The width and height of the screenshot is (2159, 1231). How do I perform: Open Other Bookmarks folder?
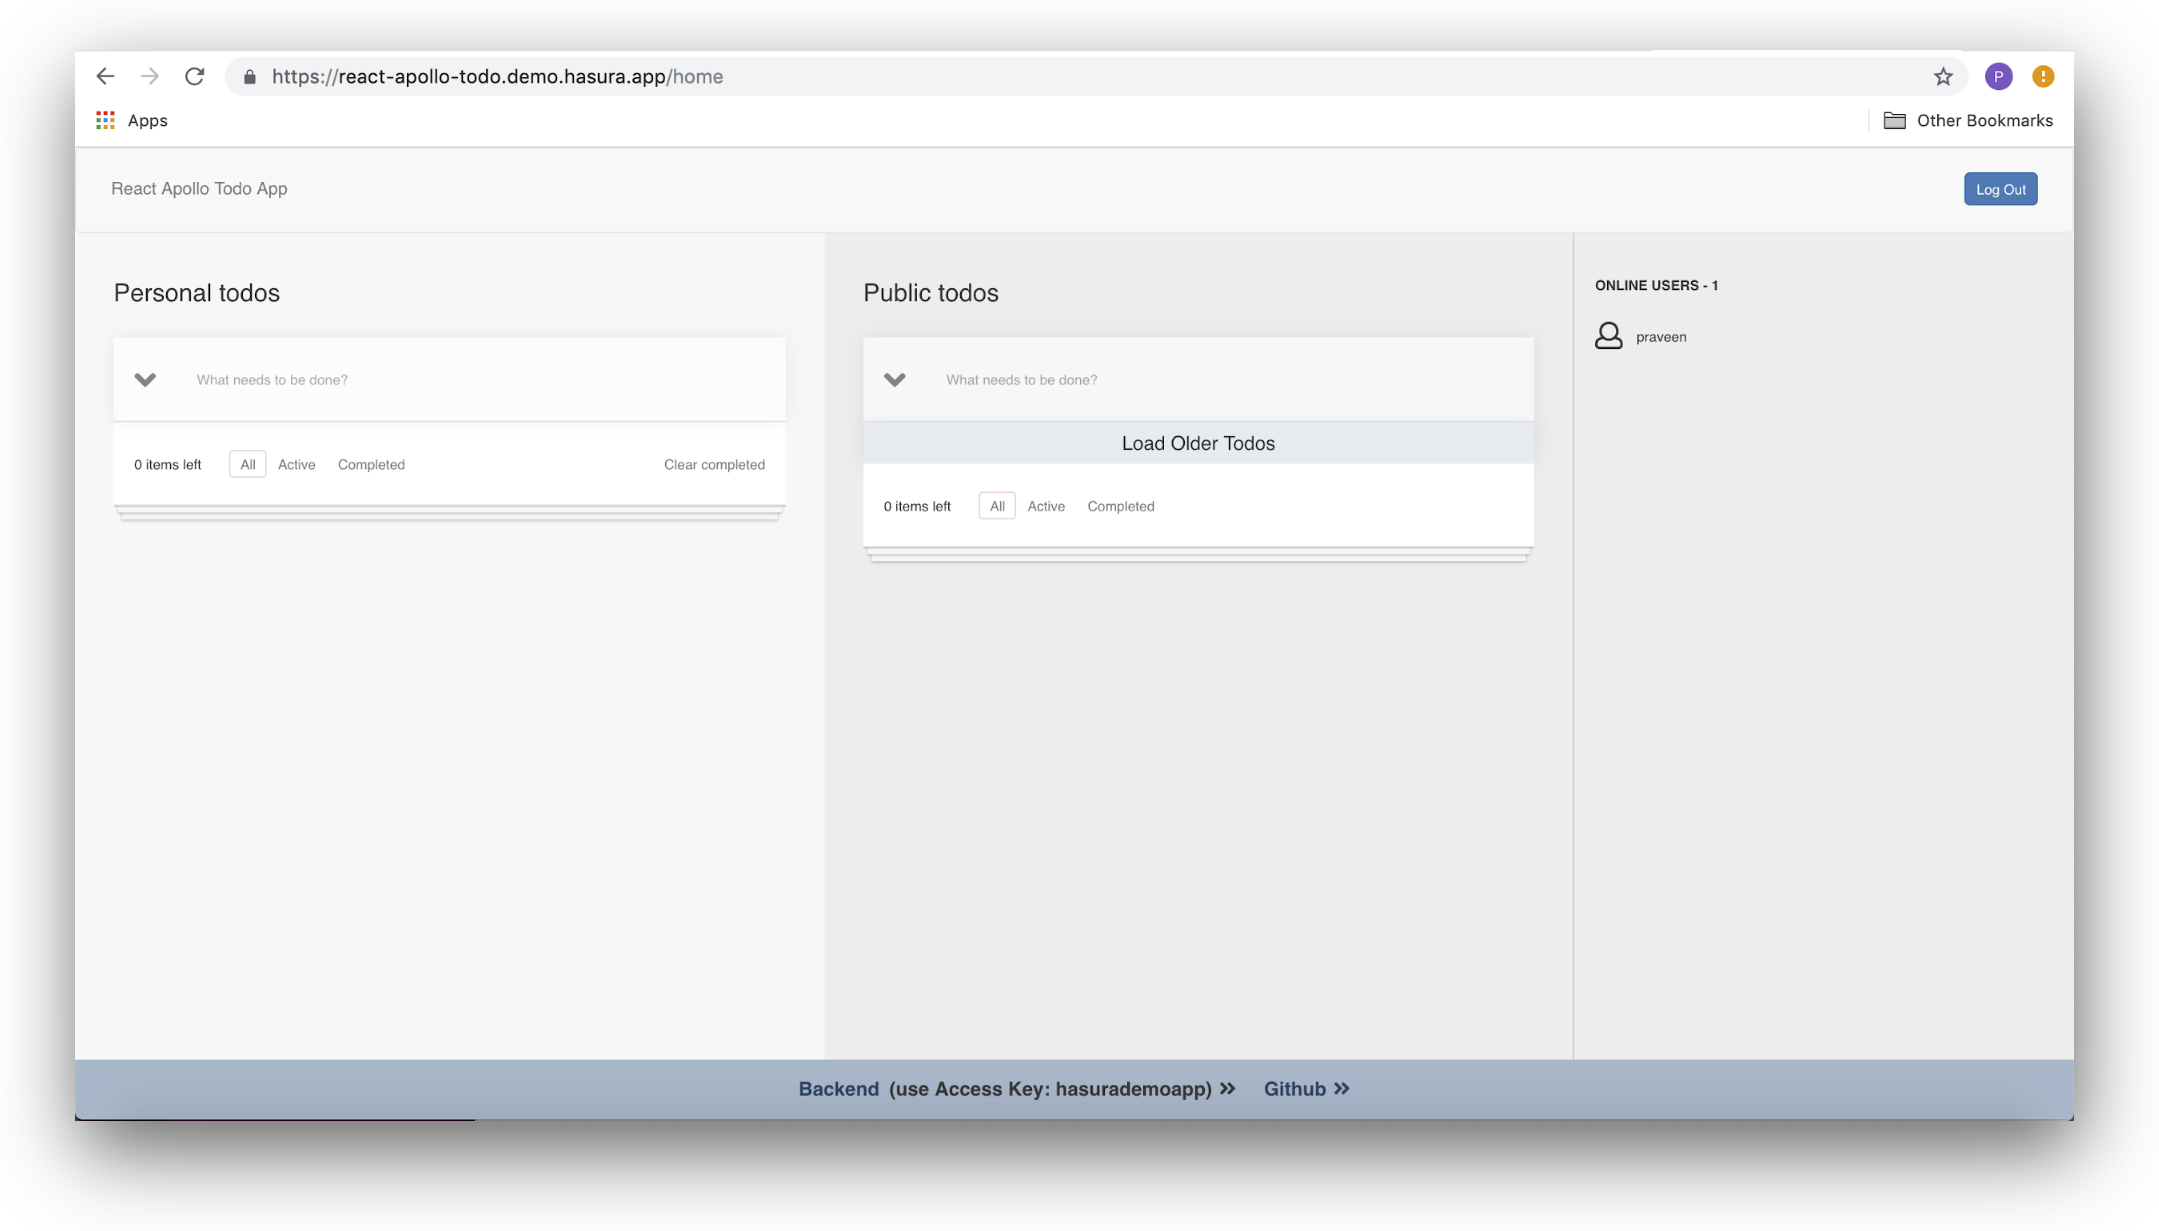pos(1968,120)
